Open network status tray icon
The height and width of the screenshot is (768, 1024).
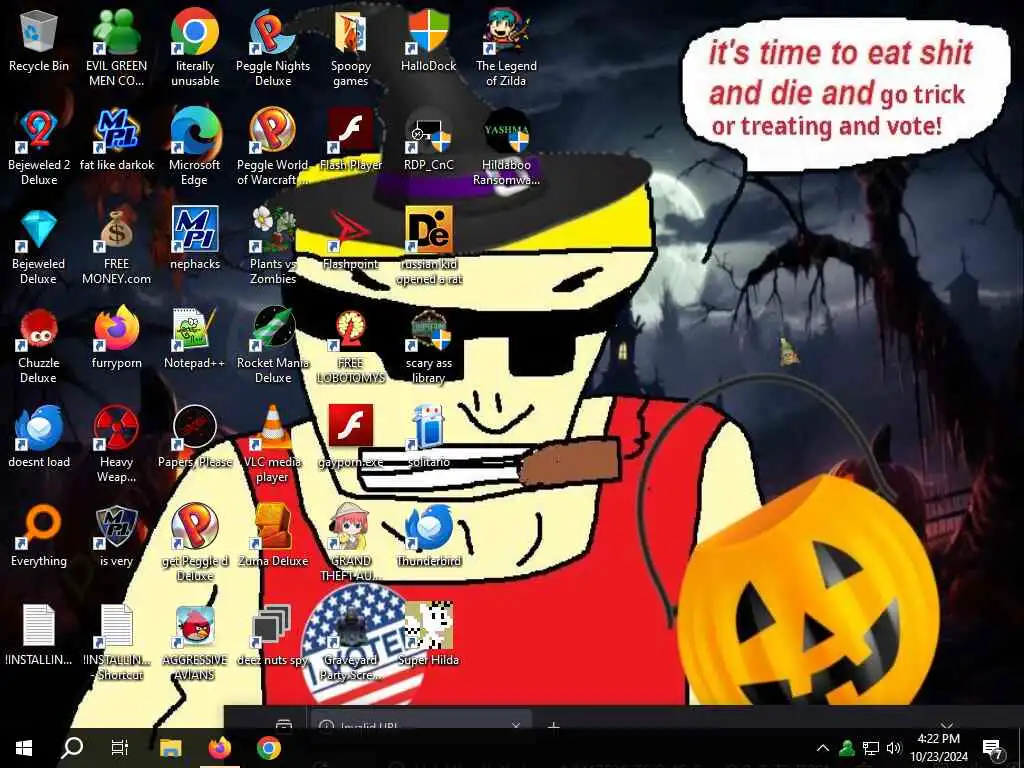point(871,748)
